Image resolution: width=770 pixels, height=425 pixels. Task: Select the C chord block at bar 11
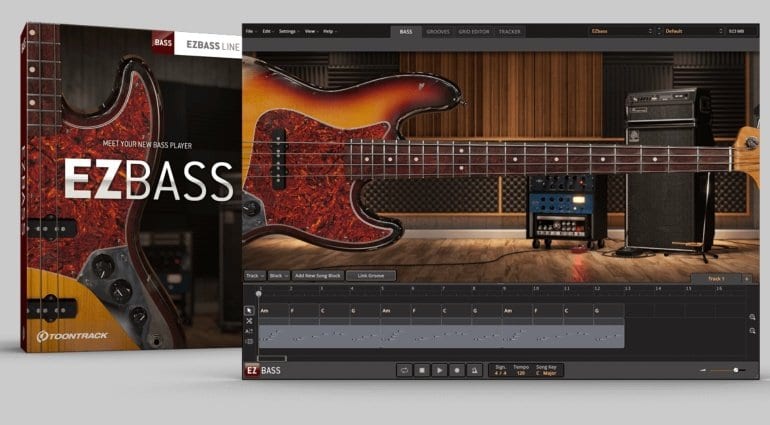[x=578, y=311]
